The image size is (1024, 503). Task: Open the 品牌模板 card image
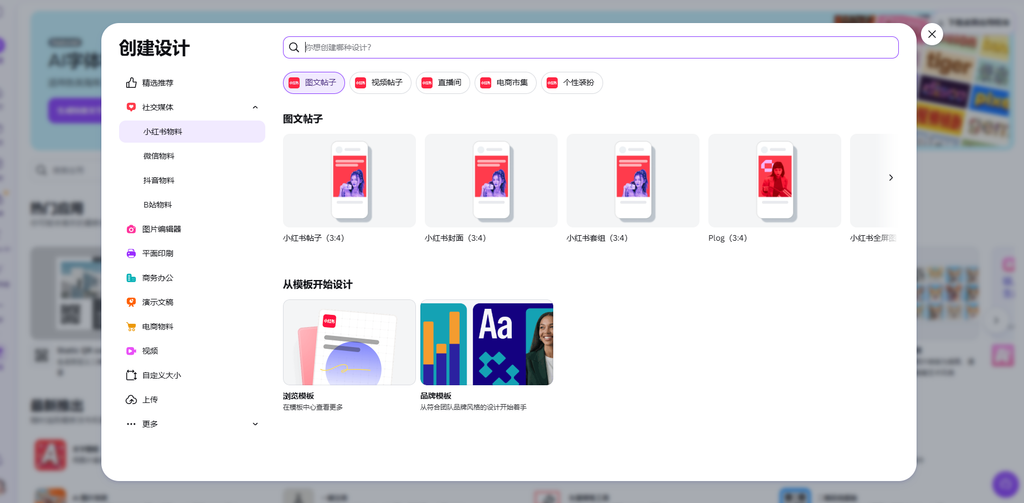487,342
